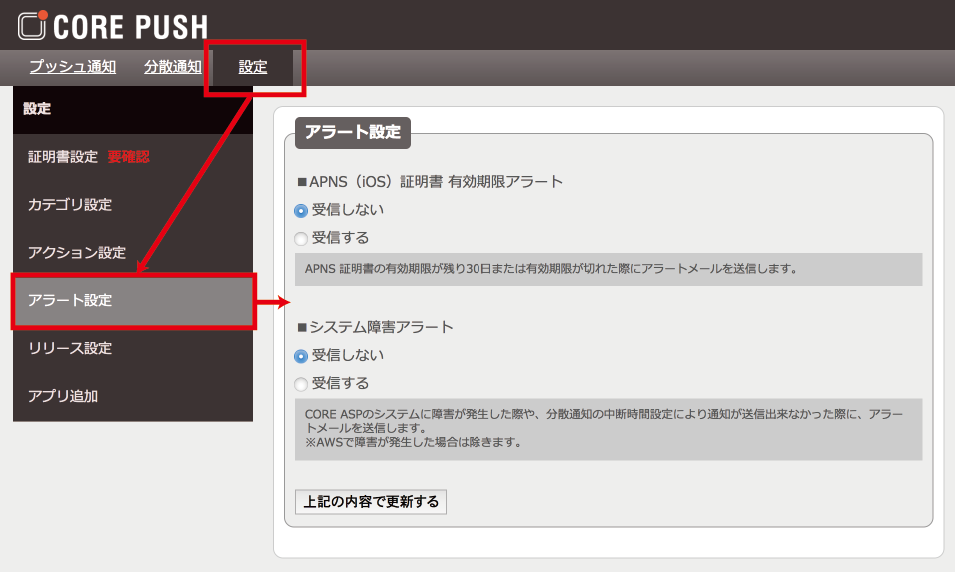
Task: Open アクション設定 in the sidebar
Action: 77,252
